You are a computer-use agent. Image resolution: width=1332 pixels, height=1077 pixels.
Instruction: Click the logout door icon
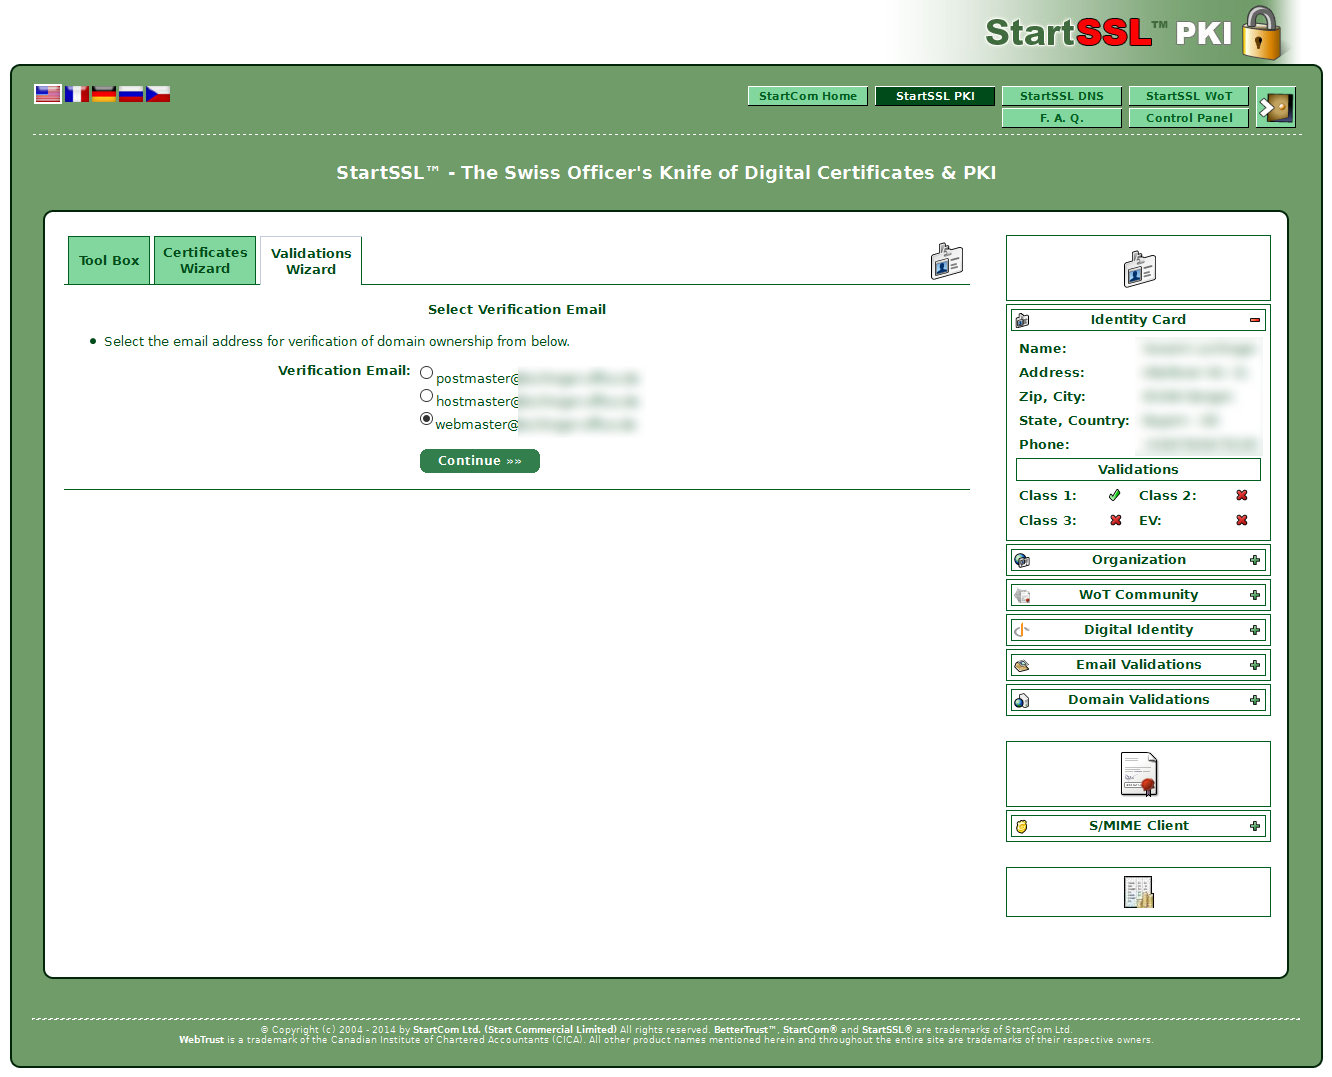1276,107
